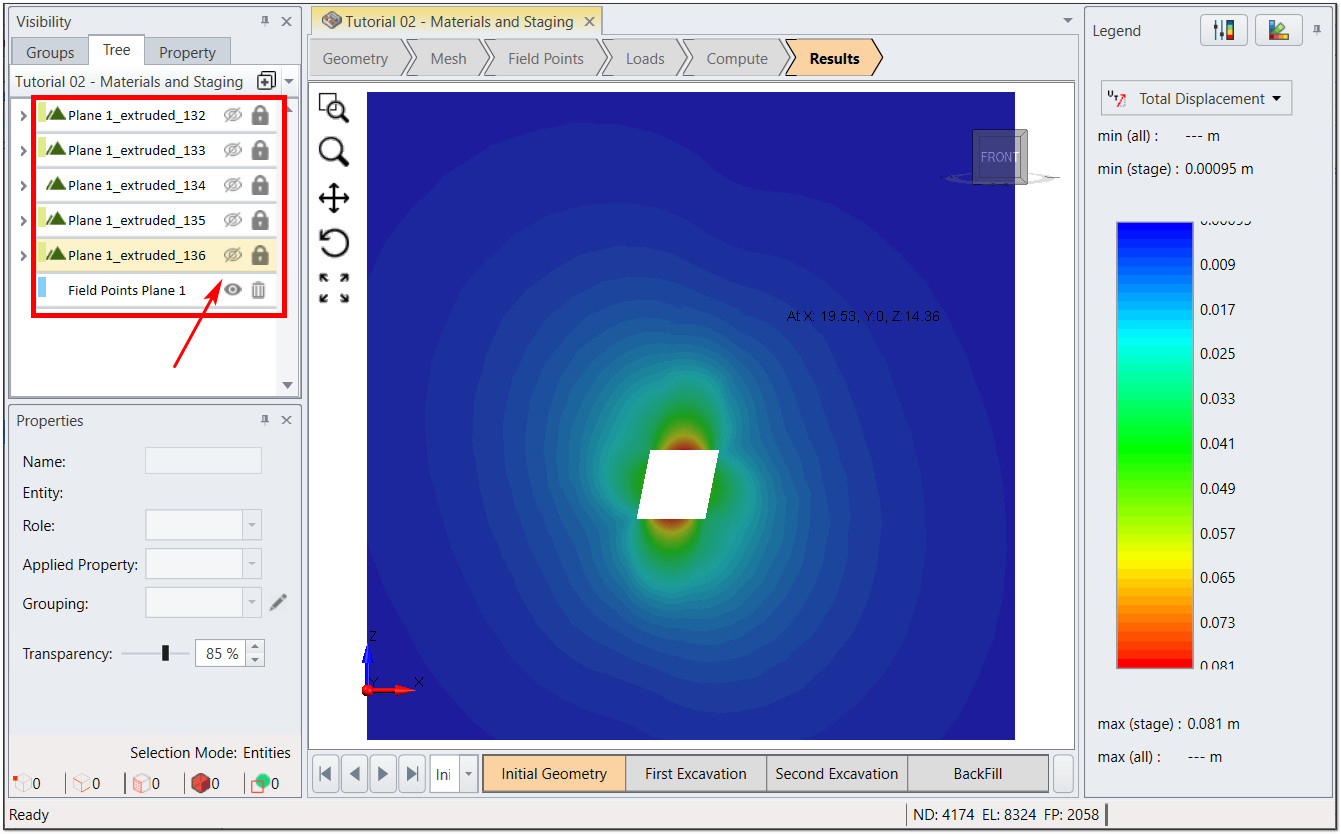Click the rotate view tool icon
Image resolution: width=1341 pixels, height=834 pixels.
pos(333,243)
